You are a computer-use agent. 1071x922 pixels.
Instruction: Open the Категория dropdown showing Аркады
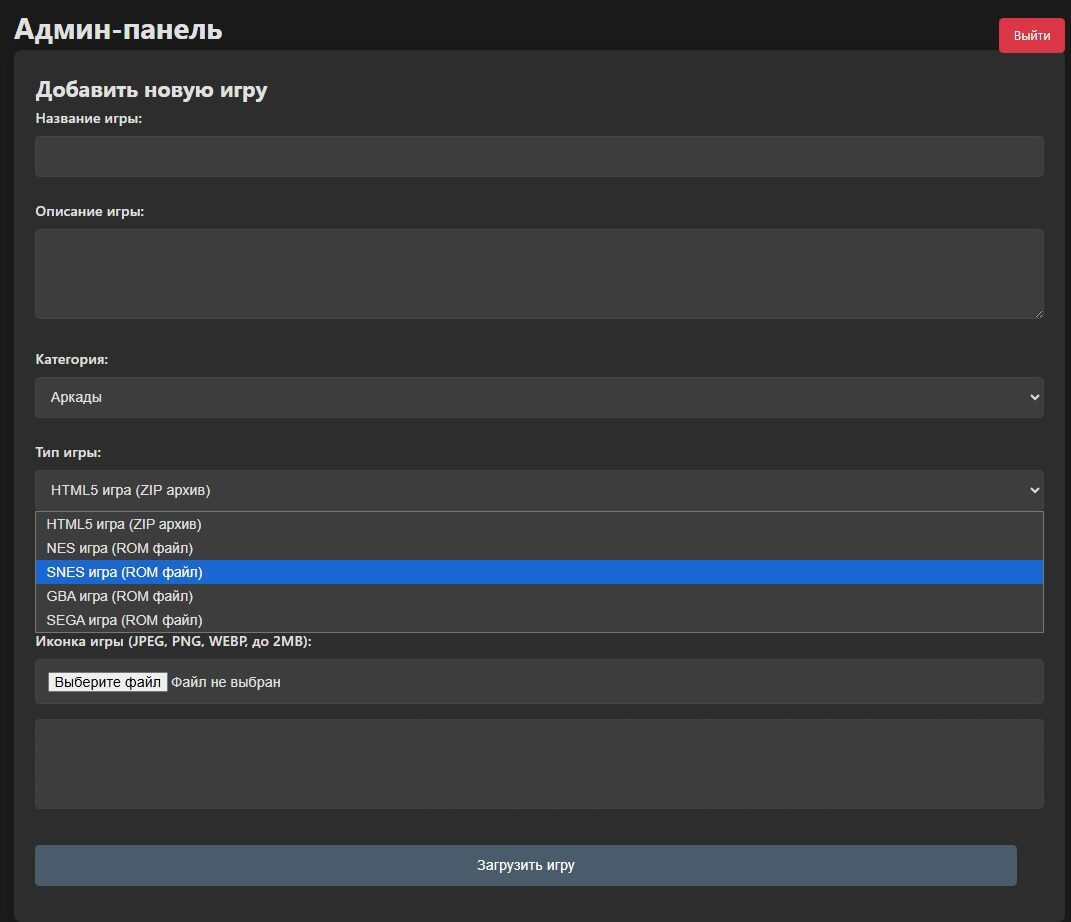click(539, 397)
